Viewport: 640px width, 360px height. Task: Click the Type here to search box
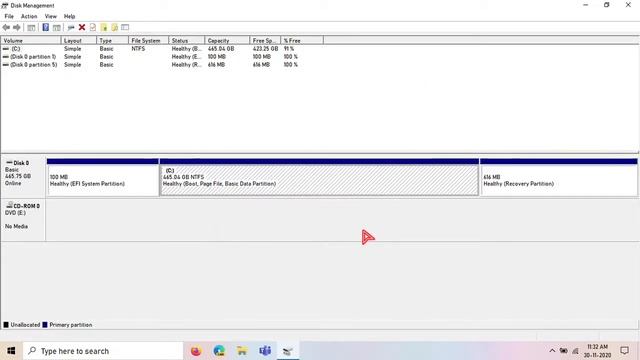[103, 351]
